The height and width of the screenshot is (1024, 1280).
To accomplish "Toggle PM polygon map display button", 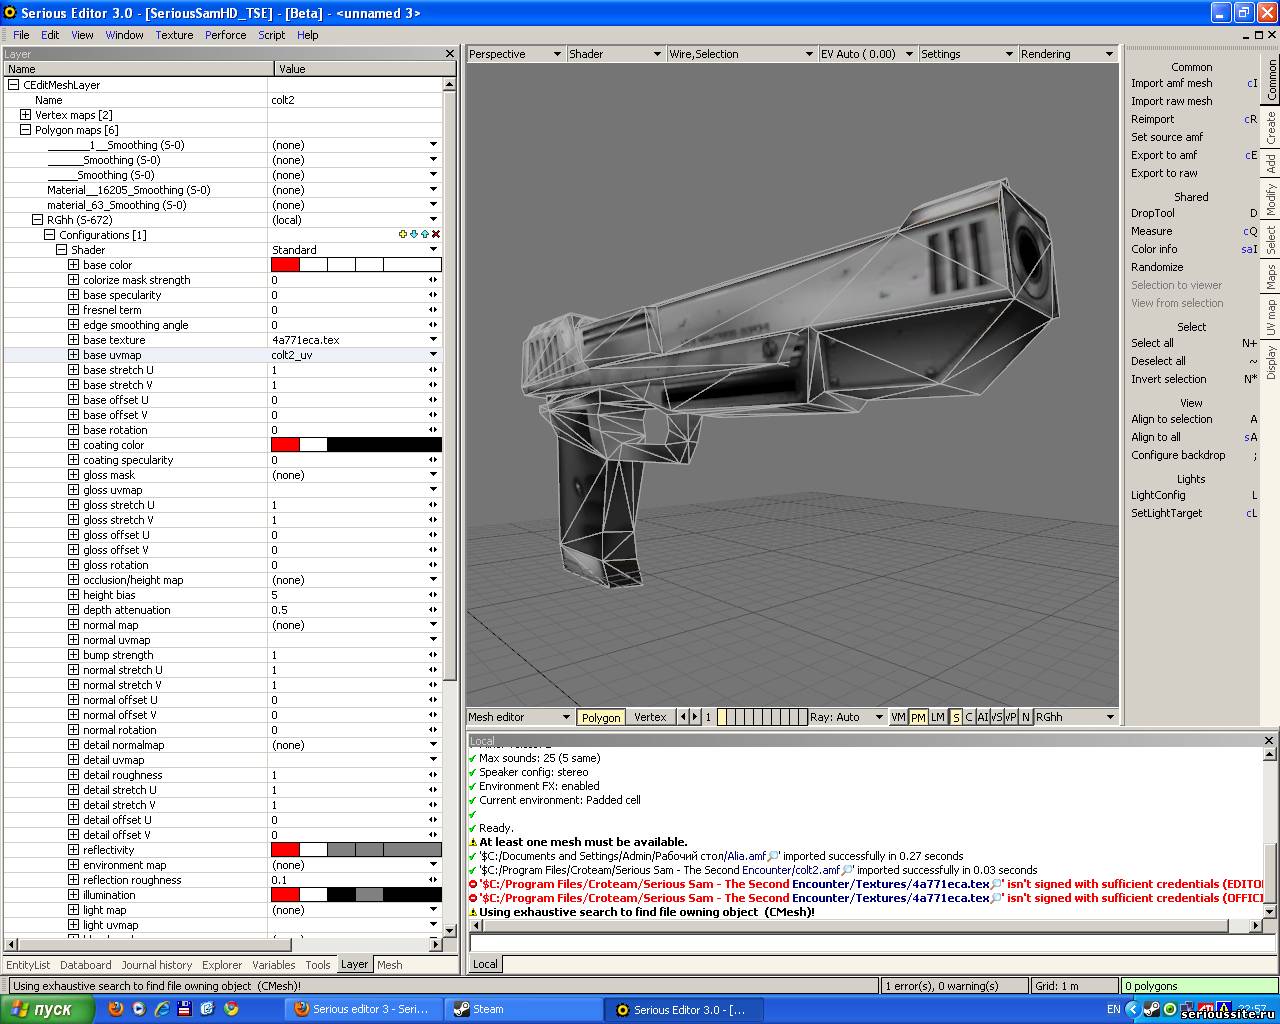I will [x=918, y=717].
